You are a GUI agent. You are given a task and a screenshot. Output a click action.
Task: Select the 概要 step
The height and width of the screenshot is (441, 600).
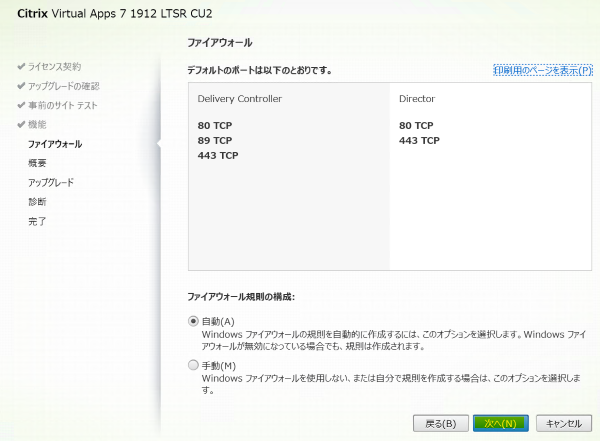click(x=37, y=163)
